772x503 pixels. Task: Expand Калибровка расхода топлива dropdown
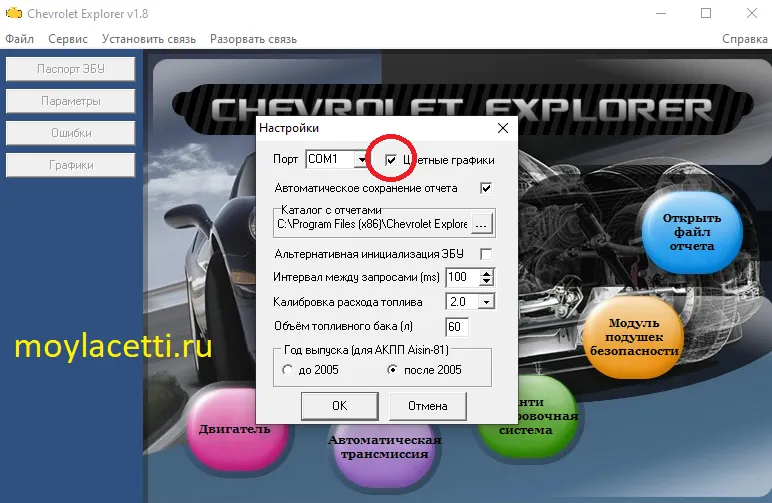point(486,302)
